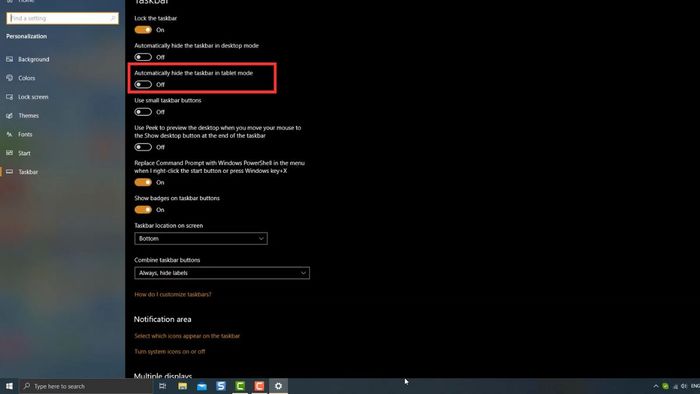The height and width of the screenshot is (394, 700).
Task: Show hidden system tray icons
Action: 656,386
